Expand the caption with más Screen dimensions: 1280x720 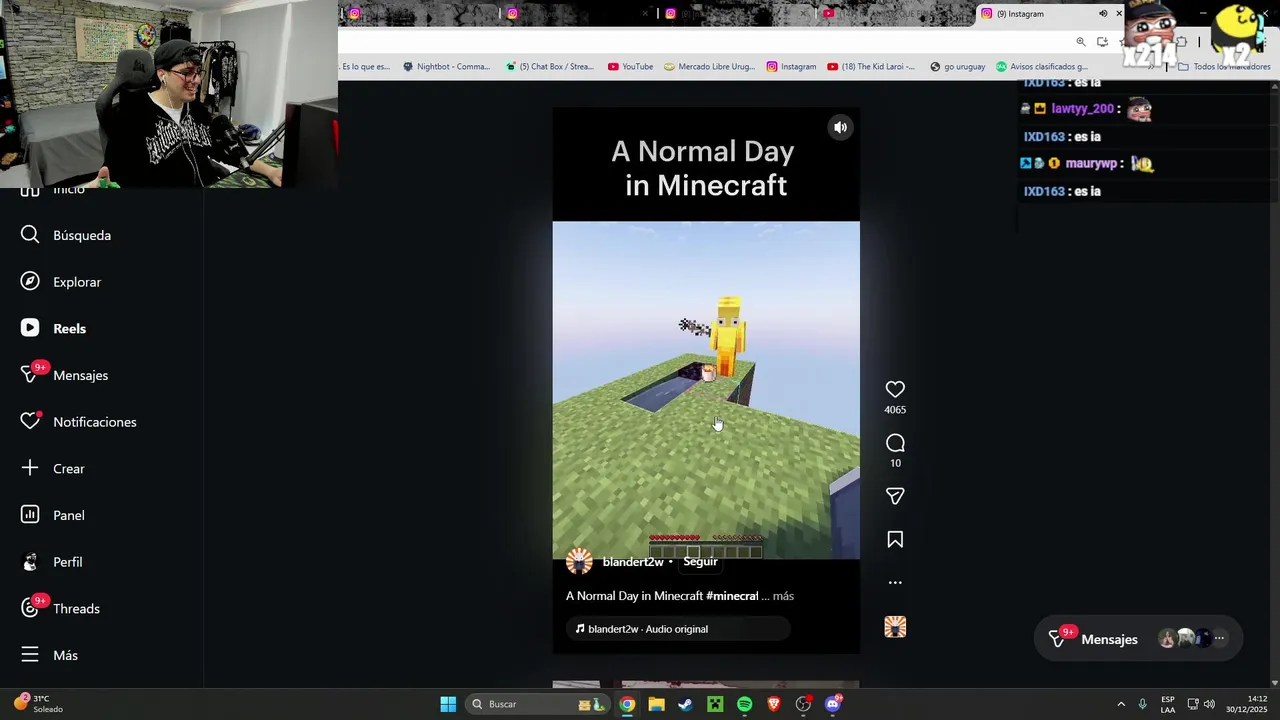click(783, 596)
